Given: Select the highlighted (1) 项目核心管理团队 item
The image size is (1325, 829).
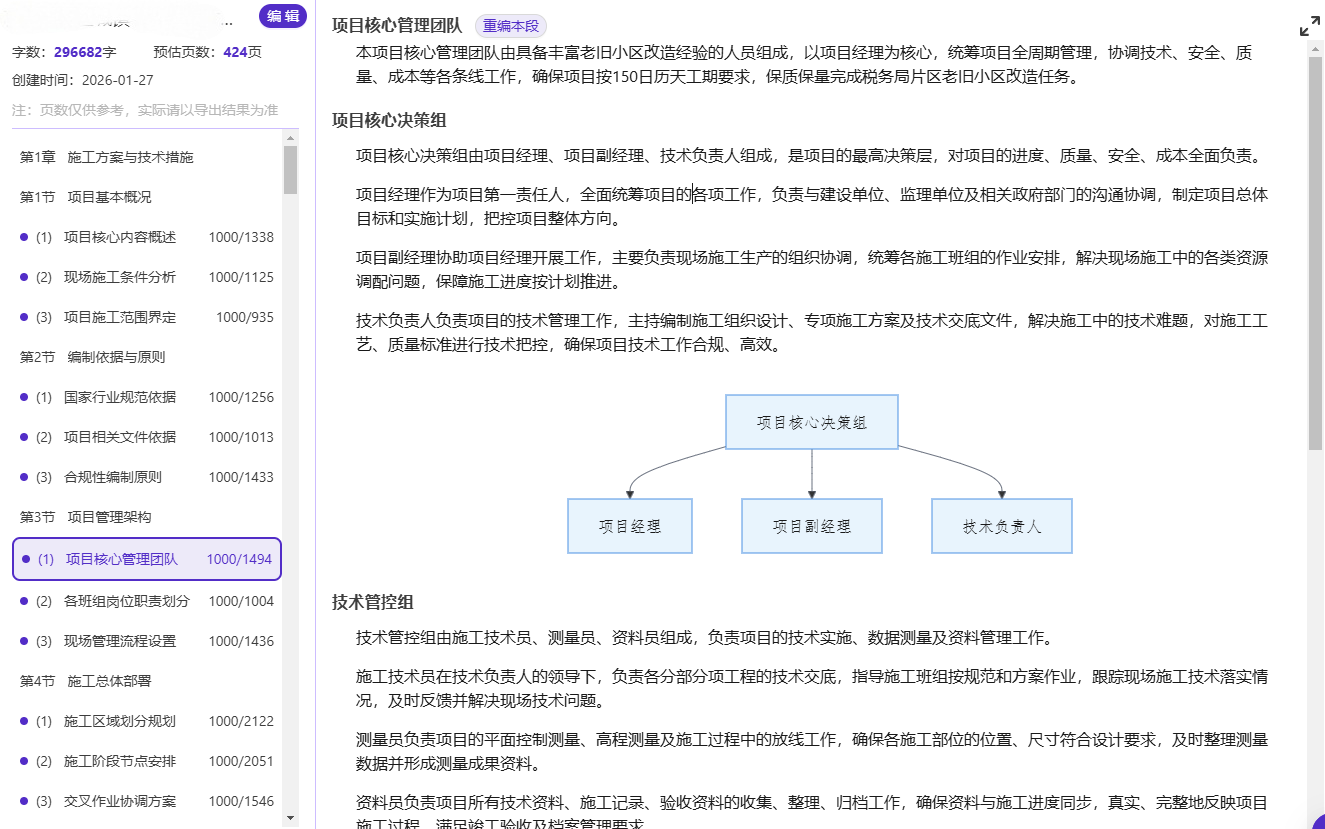Looking at the screenshot, I should 147,559.
